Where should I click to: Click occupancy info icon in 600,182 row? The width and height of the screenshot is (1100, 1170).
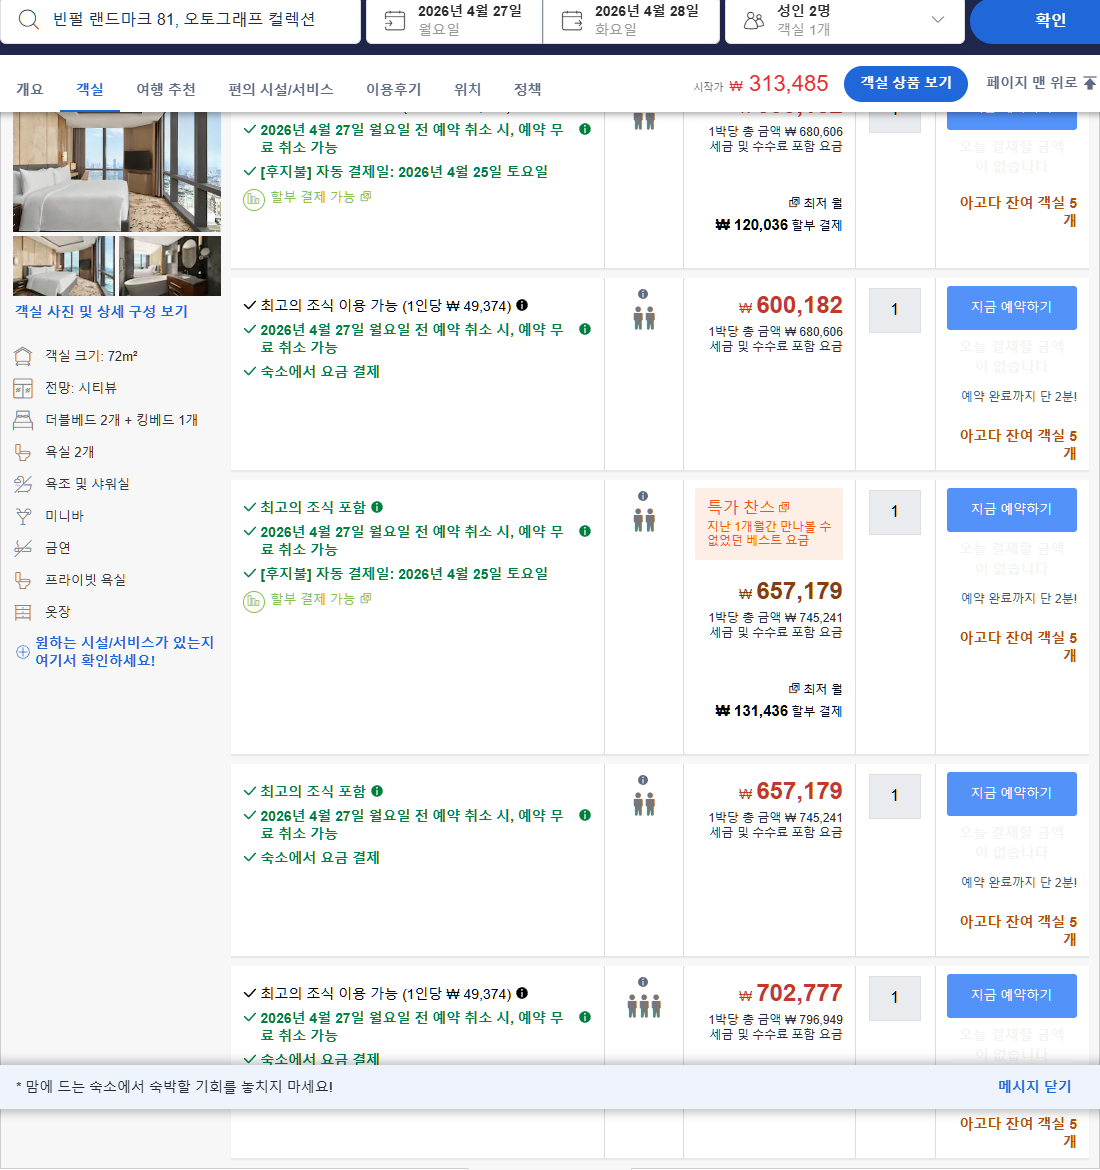tap(643, 294)
